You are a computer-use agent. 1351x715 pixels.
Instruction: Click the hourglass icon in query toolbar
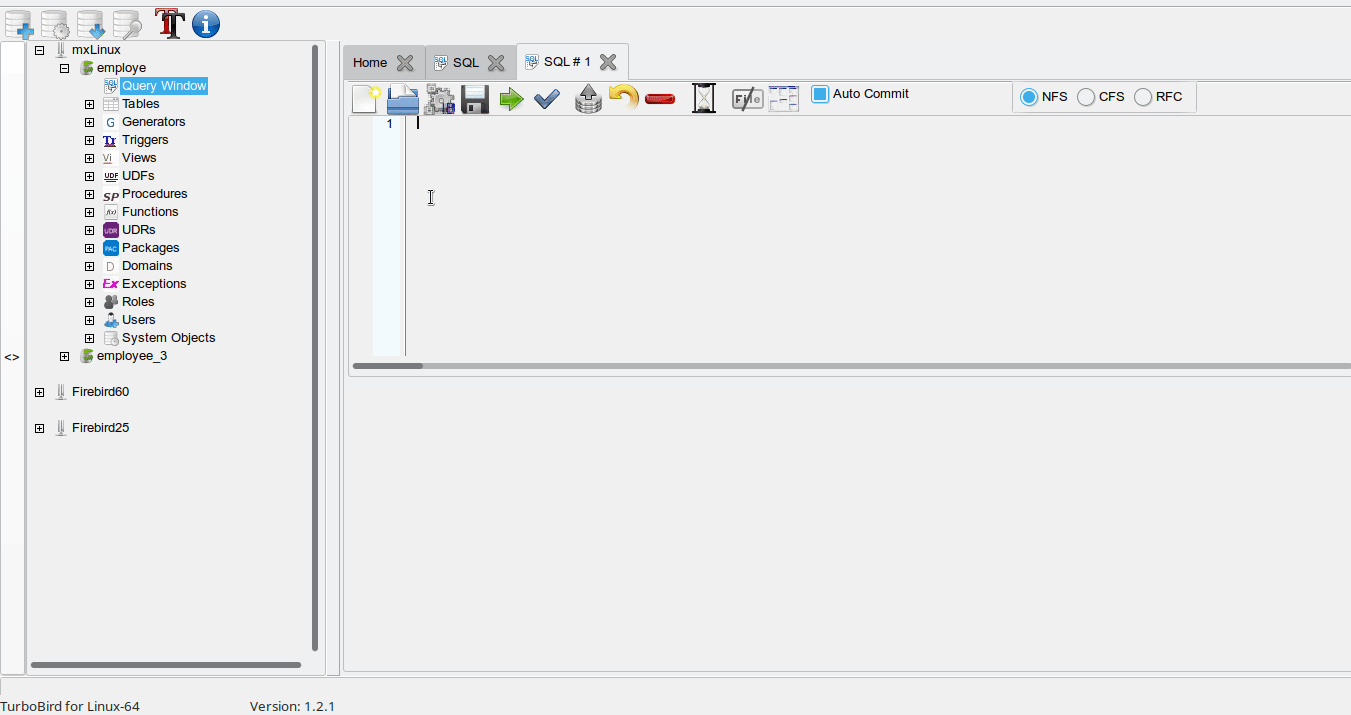tap(704, 98)
